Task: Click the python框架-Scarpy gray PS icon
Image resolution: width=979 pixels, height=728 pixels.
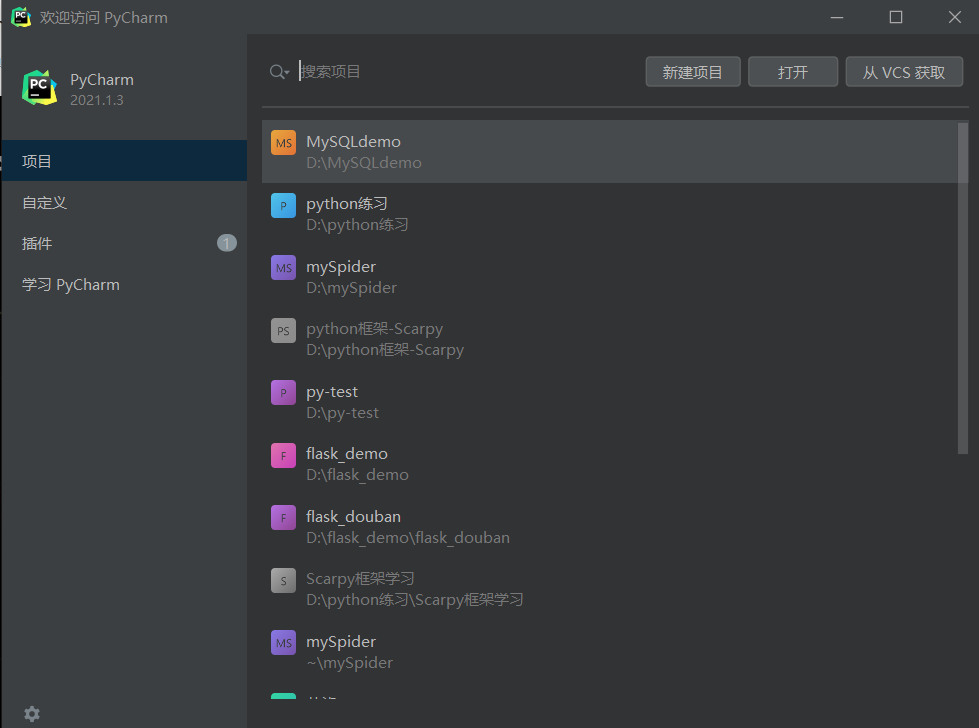Action: click(x=283, y=330)
